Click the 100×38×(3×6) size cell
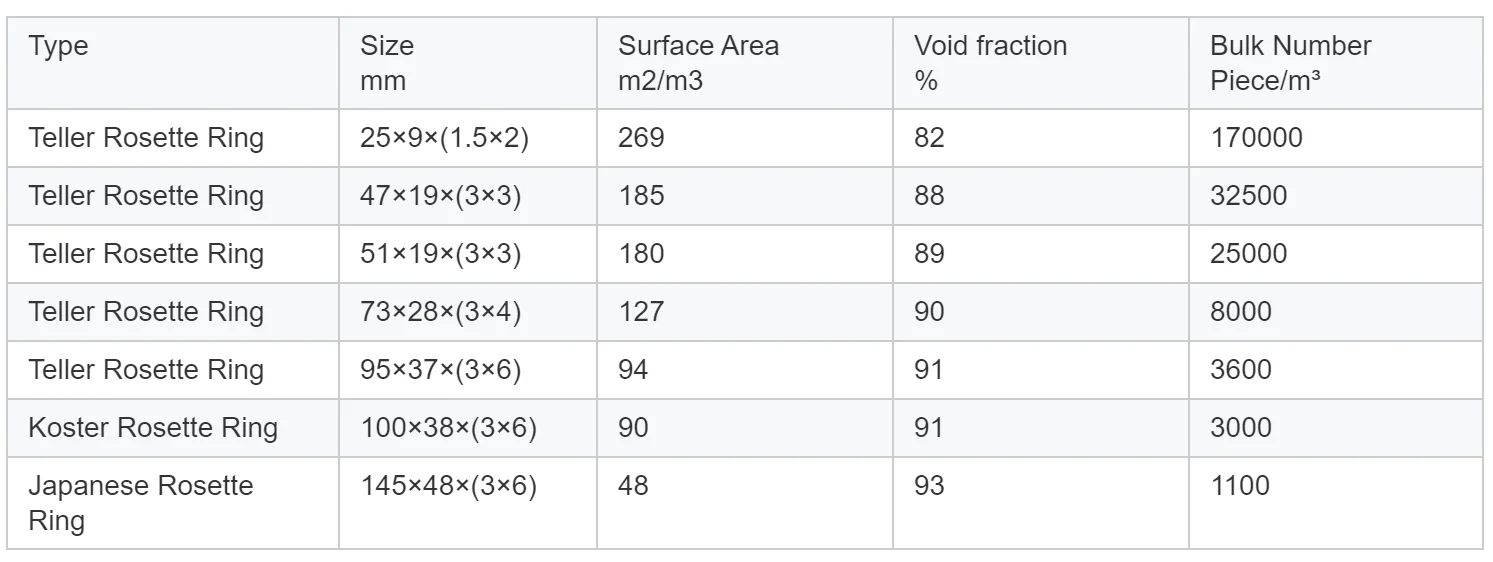The width and height of the screenshot is (1493, 562). [448, 428]
